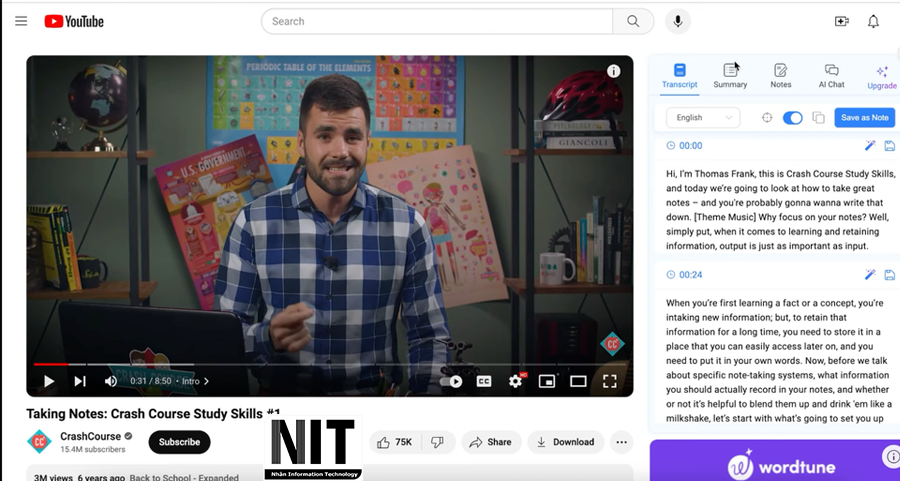The width and height of the screenshot is (900, 481).
Task: Click the Upgrade tab
Action: click(x=882, y=77)
